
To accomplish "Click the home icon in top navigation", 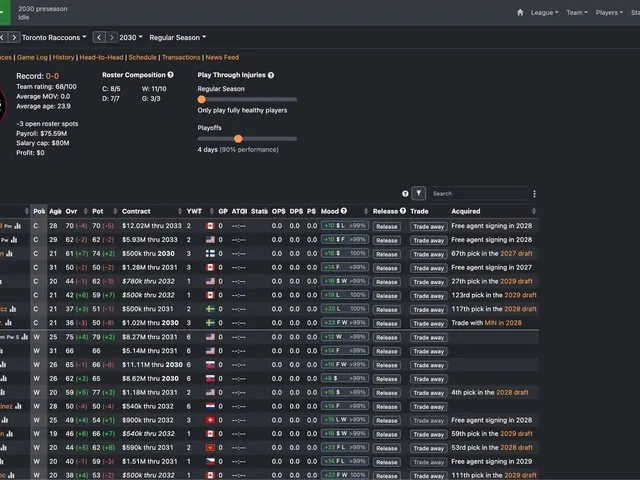I will click(x=520, y=13).
